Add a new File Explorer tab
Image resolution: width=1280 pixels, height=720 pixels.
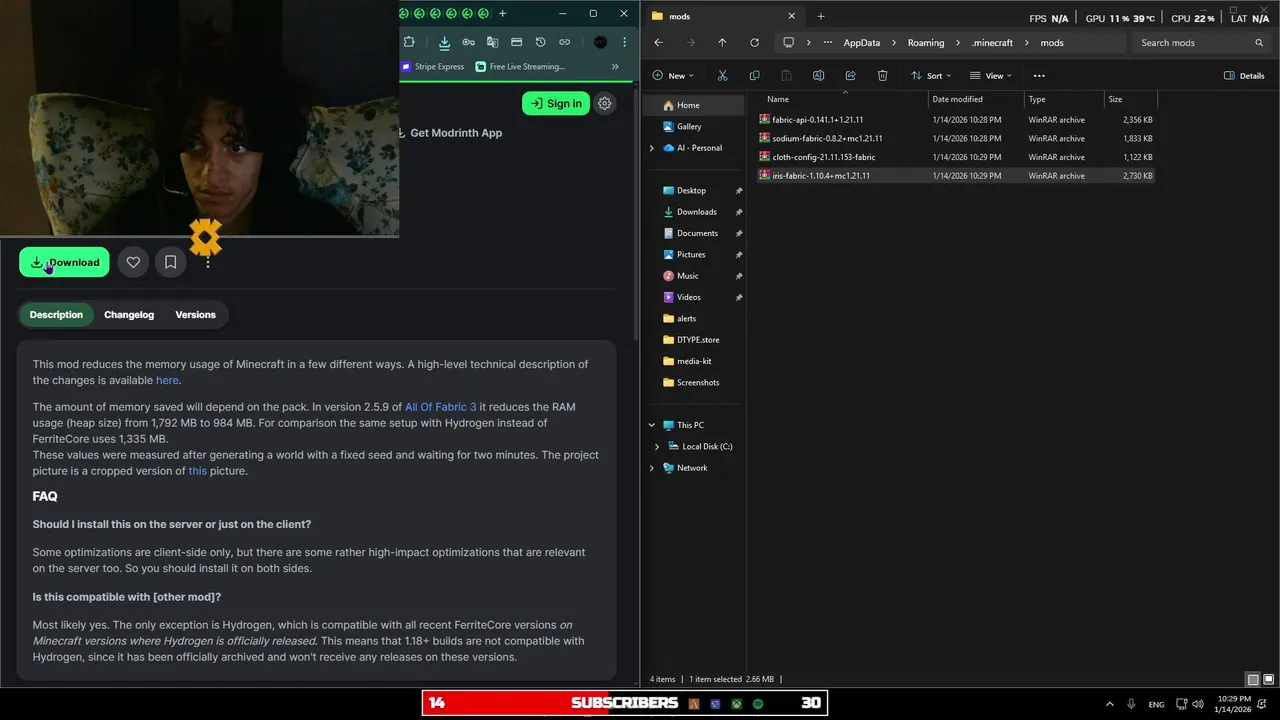click(x=820, y=16)
